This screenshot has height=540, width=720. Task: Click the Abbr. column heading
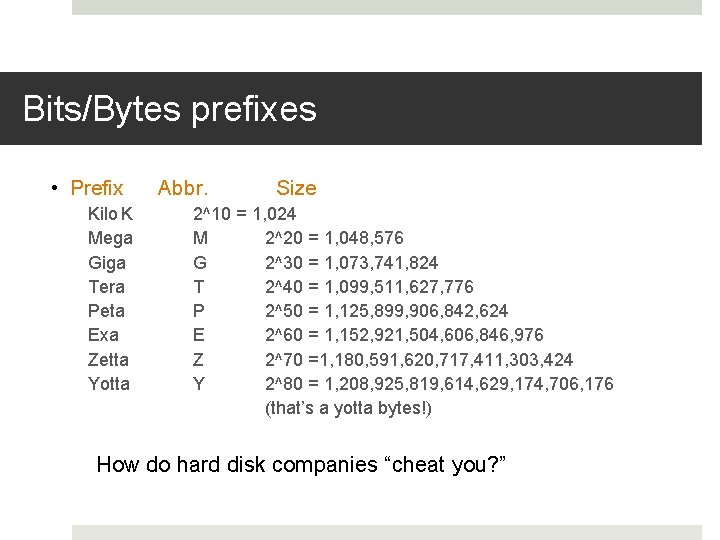pos(183,188)
